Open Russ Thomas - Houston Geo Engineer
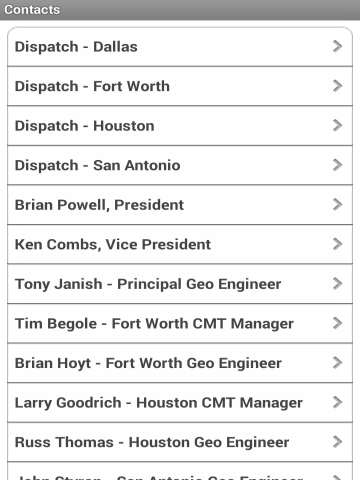Viewport: 360px width, 480px height. (x=180, y=442)
